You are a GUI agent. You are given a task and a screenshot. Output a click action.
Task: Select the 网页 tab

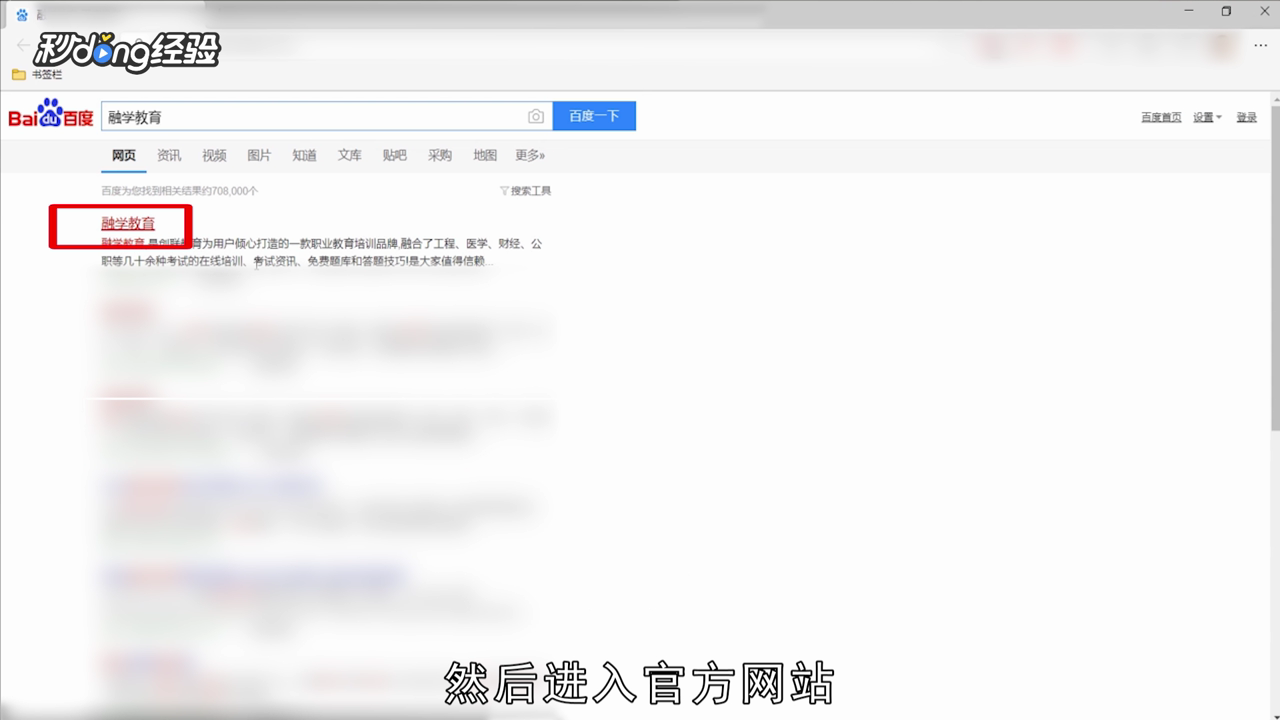(124, 155)
